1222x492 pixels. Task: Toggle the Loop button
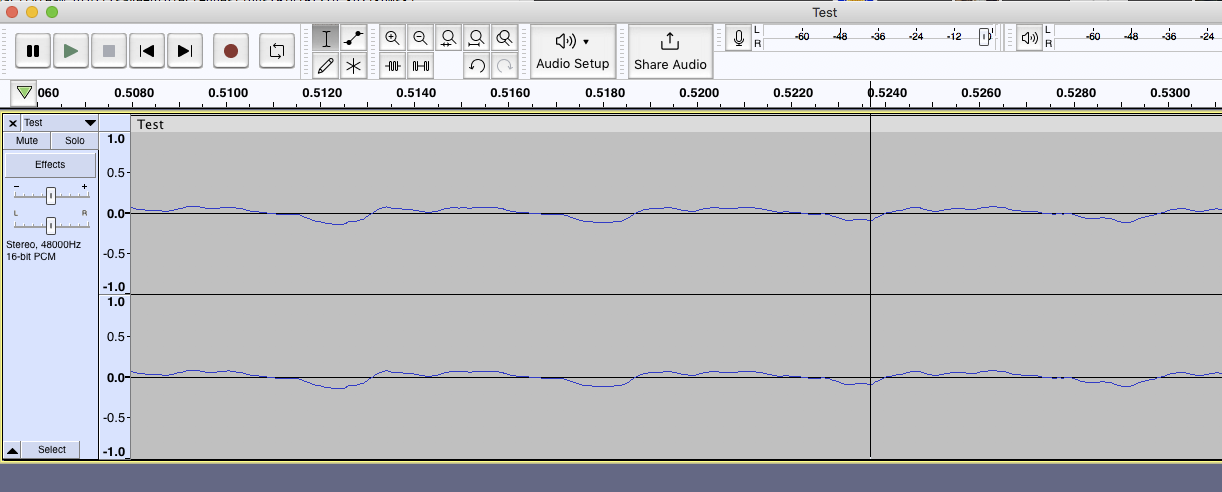pos(277,50)
